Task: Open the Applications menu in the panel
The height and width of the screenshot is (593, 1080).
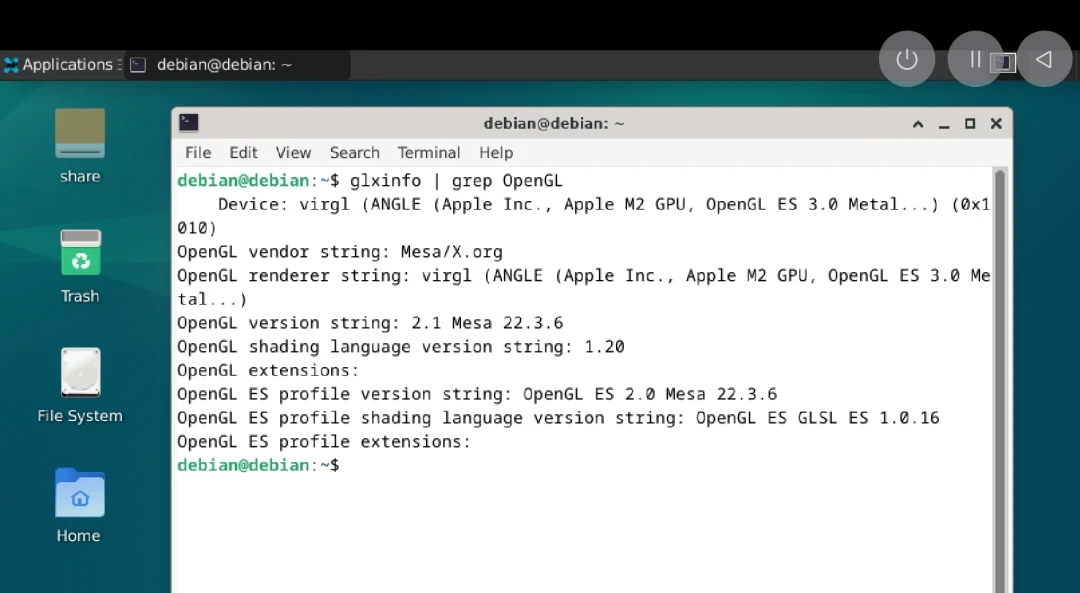Action: click(x=60, y=65)
